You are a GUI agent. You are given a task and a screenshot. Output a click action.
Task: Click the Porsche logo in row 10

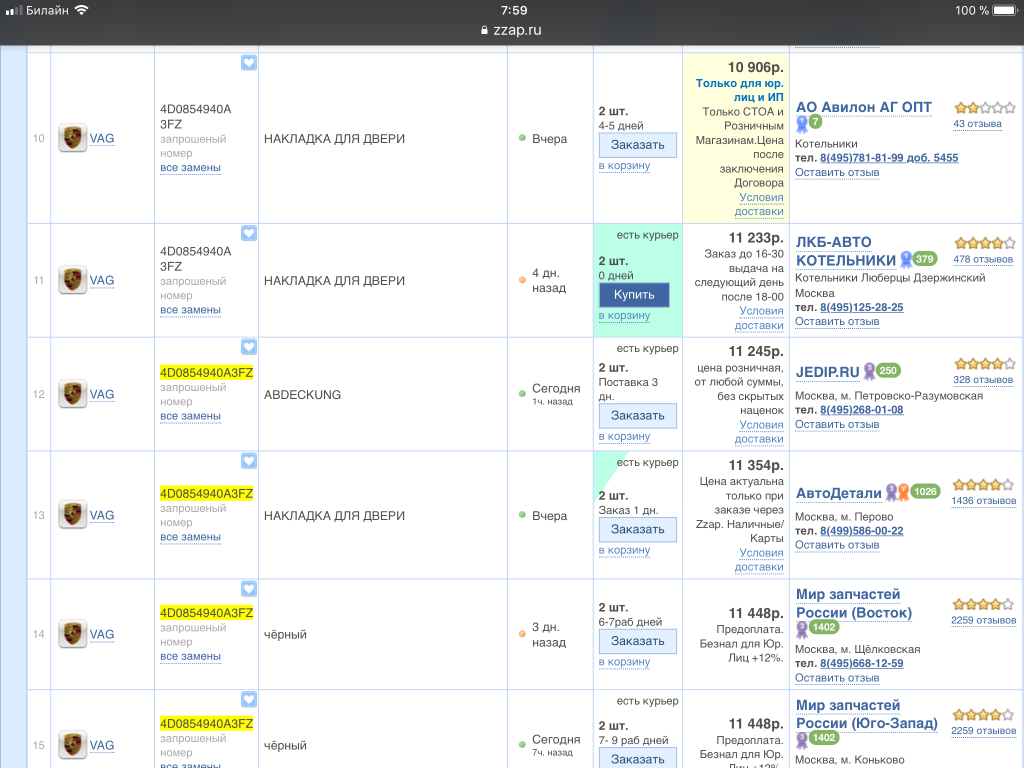pyautogui.click(x=72, y=138)
